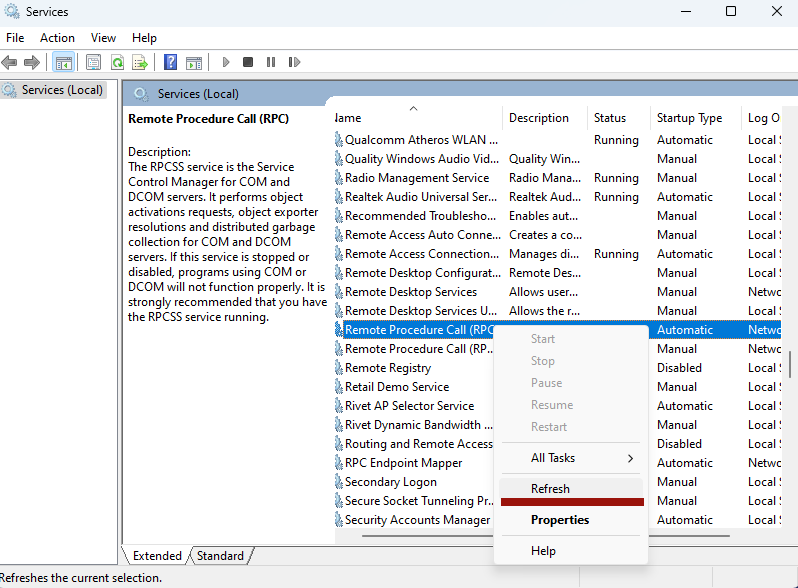Click the green Refresh toolbar icon
798x588 pixels.
[117, 62]
